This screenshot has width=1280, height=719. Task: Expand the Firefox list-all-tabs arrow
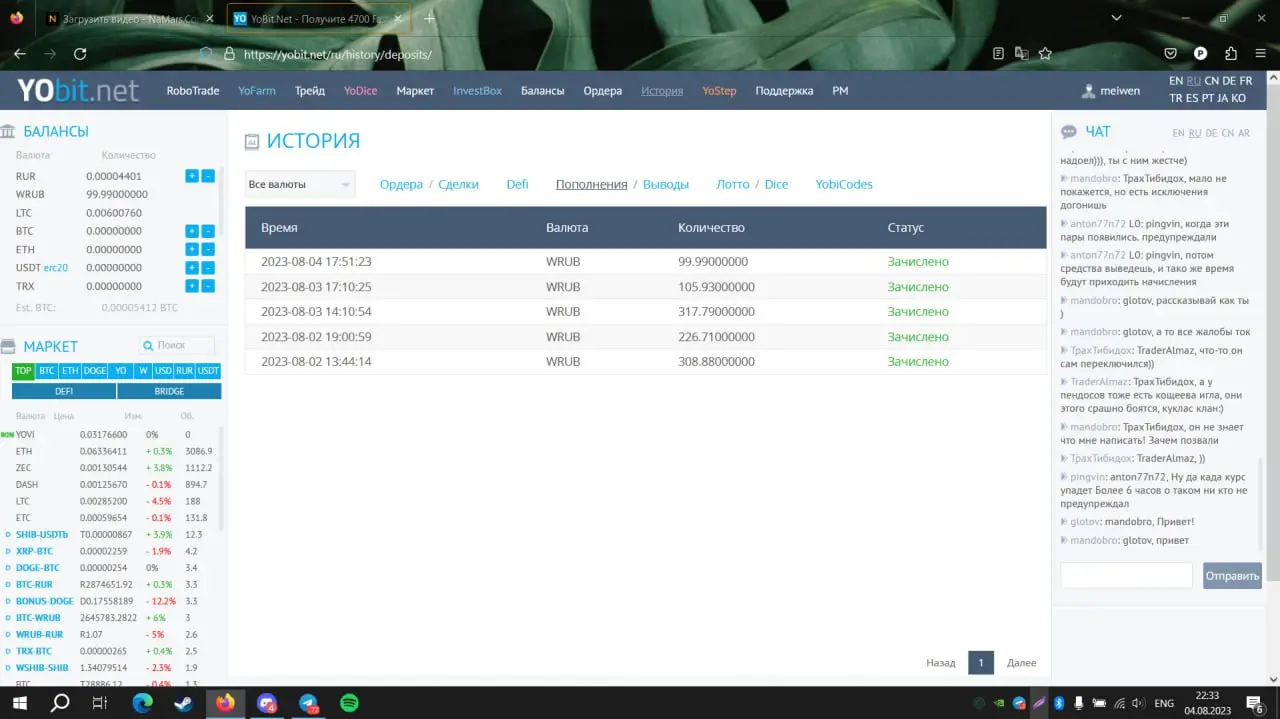coord(1117,18)
